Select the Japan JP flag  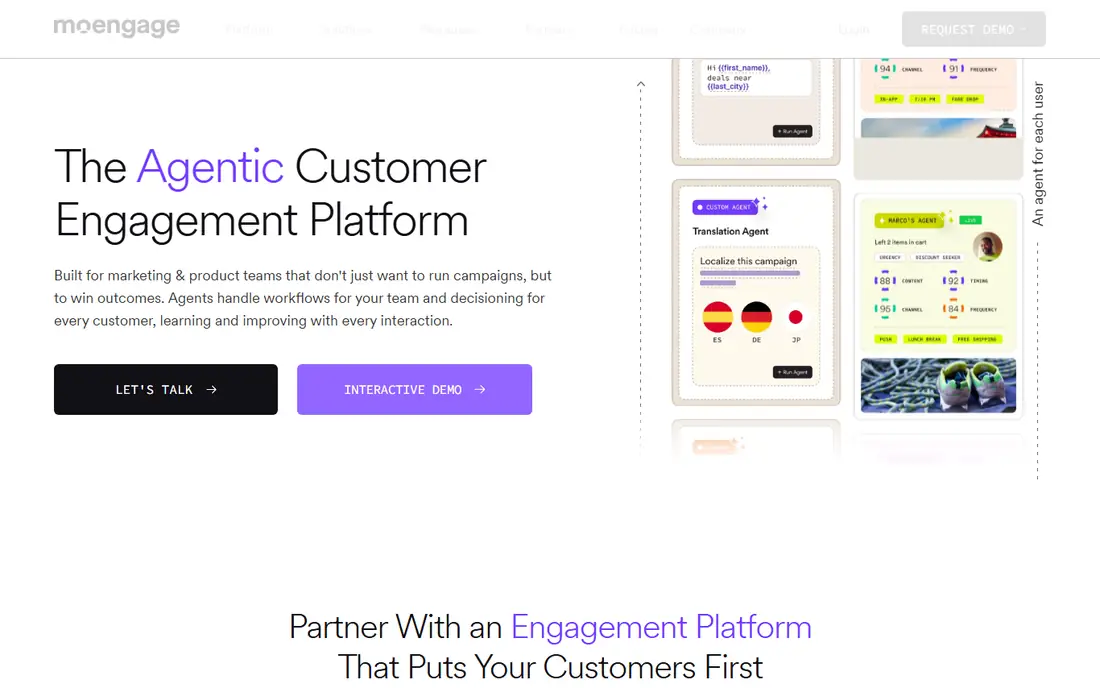(x=796, y=317)
